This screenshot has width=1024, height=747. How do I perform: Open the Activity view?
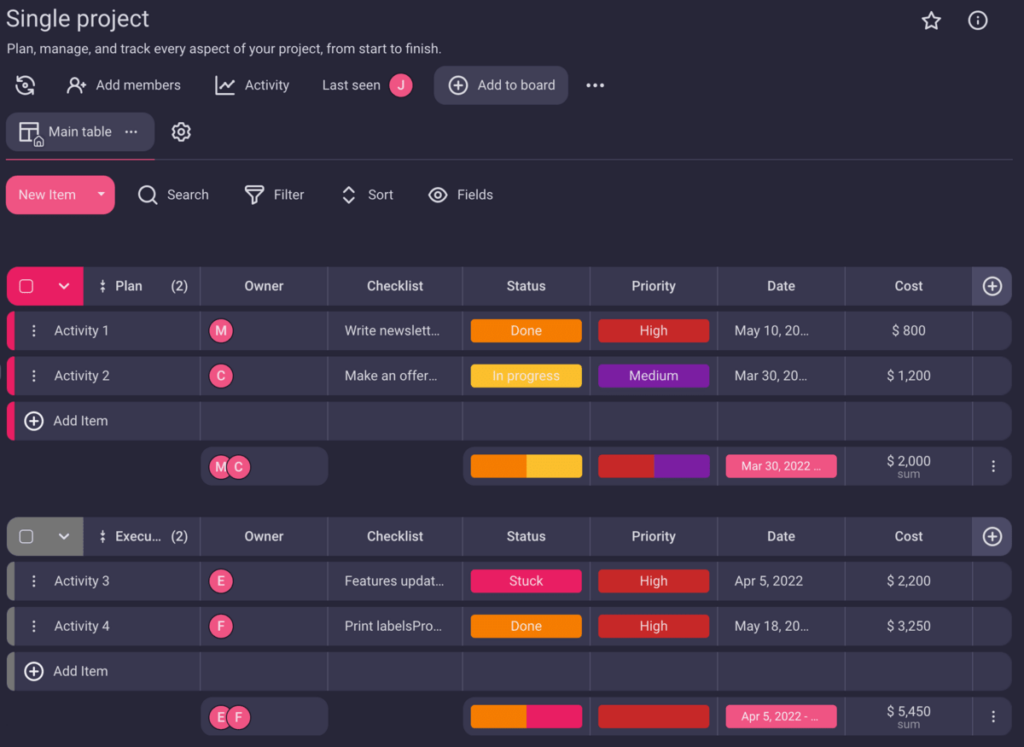click(x=252, y=86)
